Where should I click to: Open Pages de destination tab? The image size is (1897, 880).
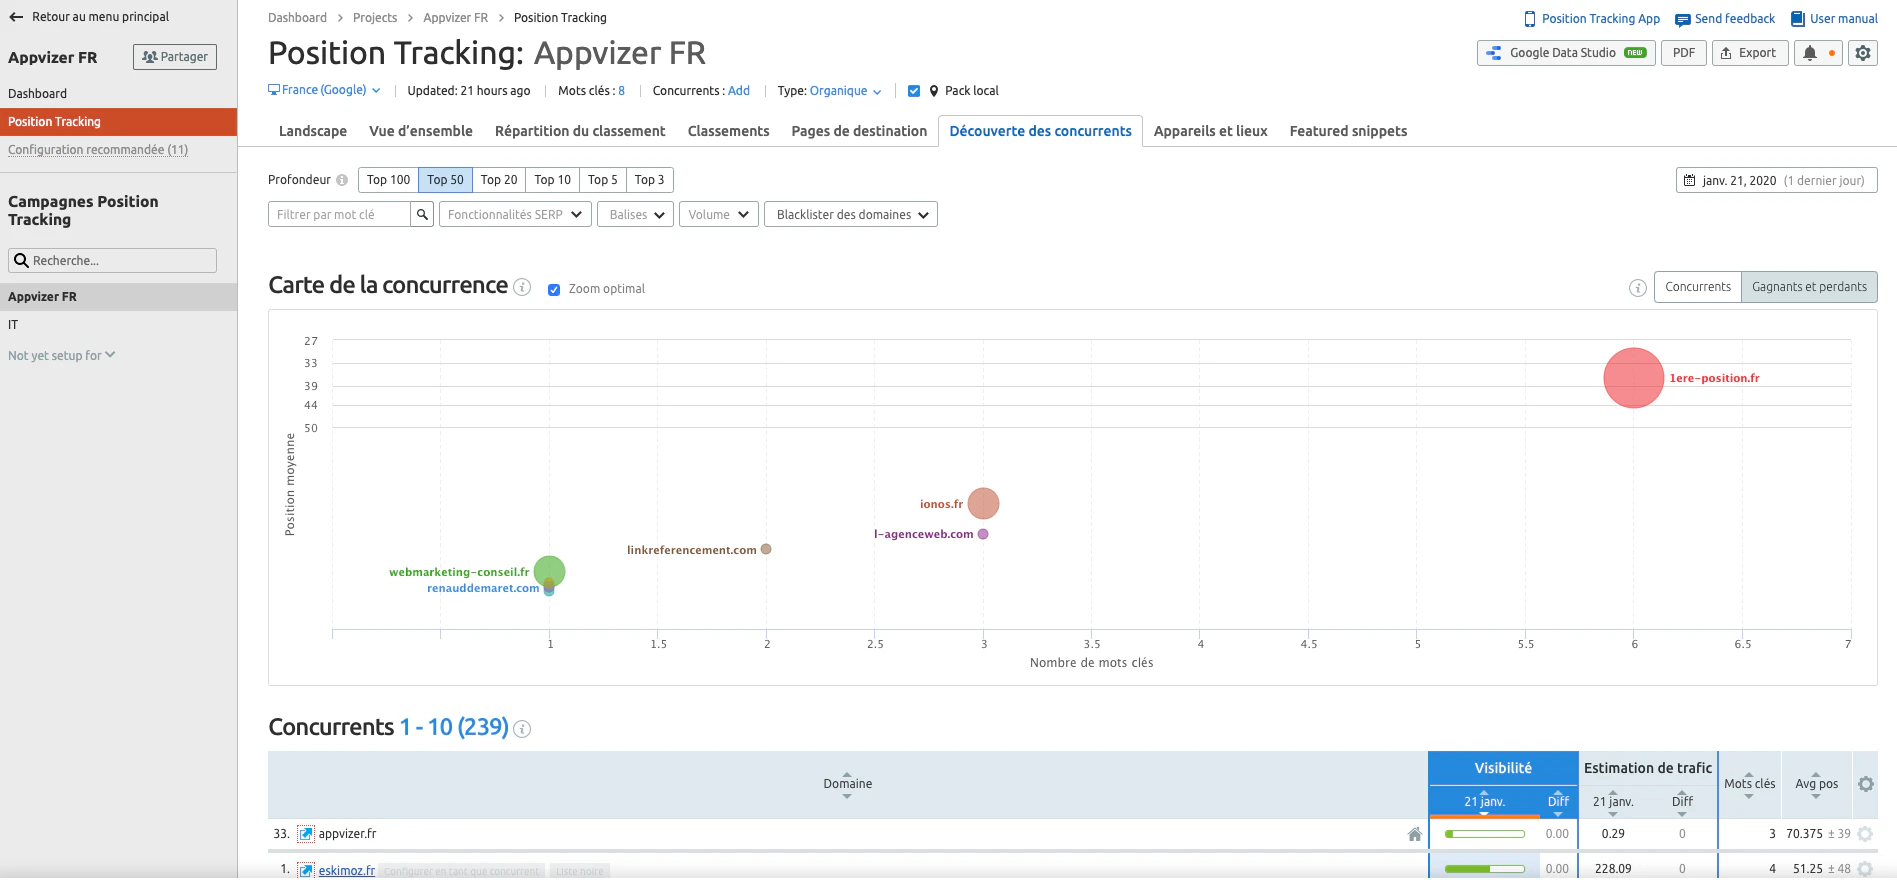pos(859,131)
